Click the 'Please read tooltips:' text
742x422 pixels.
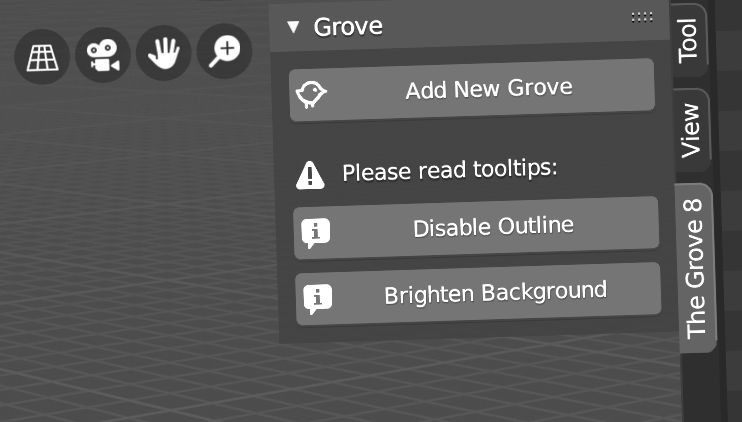450,170
